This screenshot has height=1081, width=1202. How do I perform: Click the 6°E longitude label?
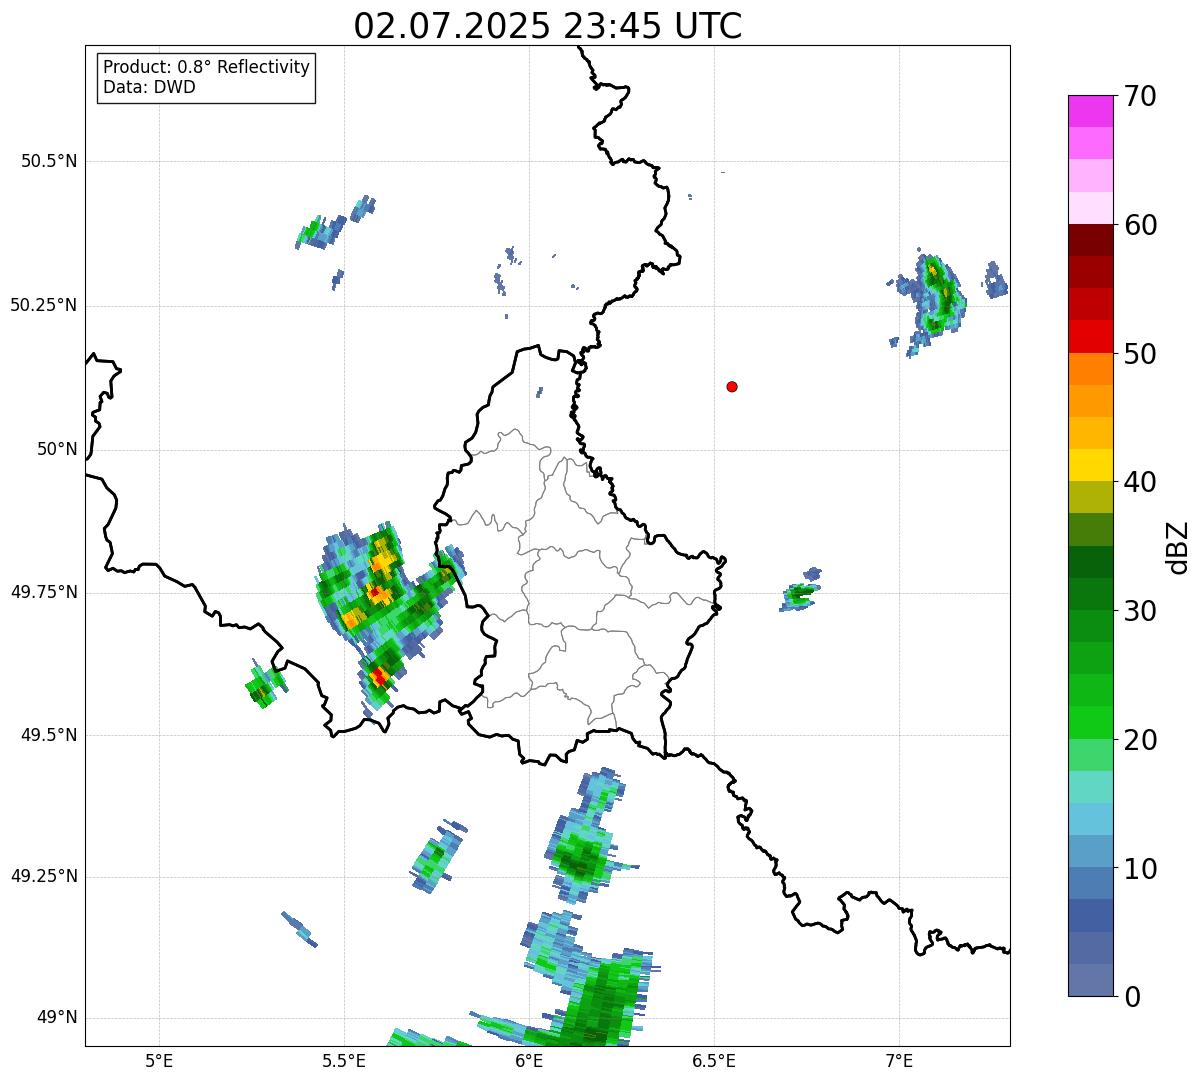[529, 1060]
